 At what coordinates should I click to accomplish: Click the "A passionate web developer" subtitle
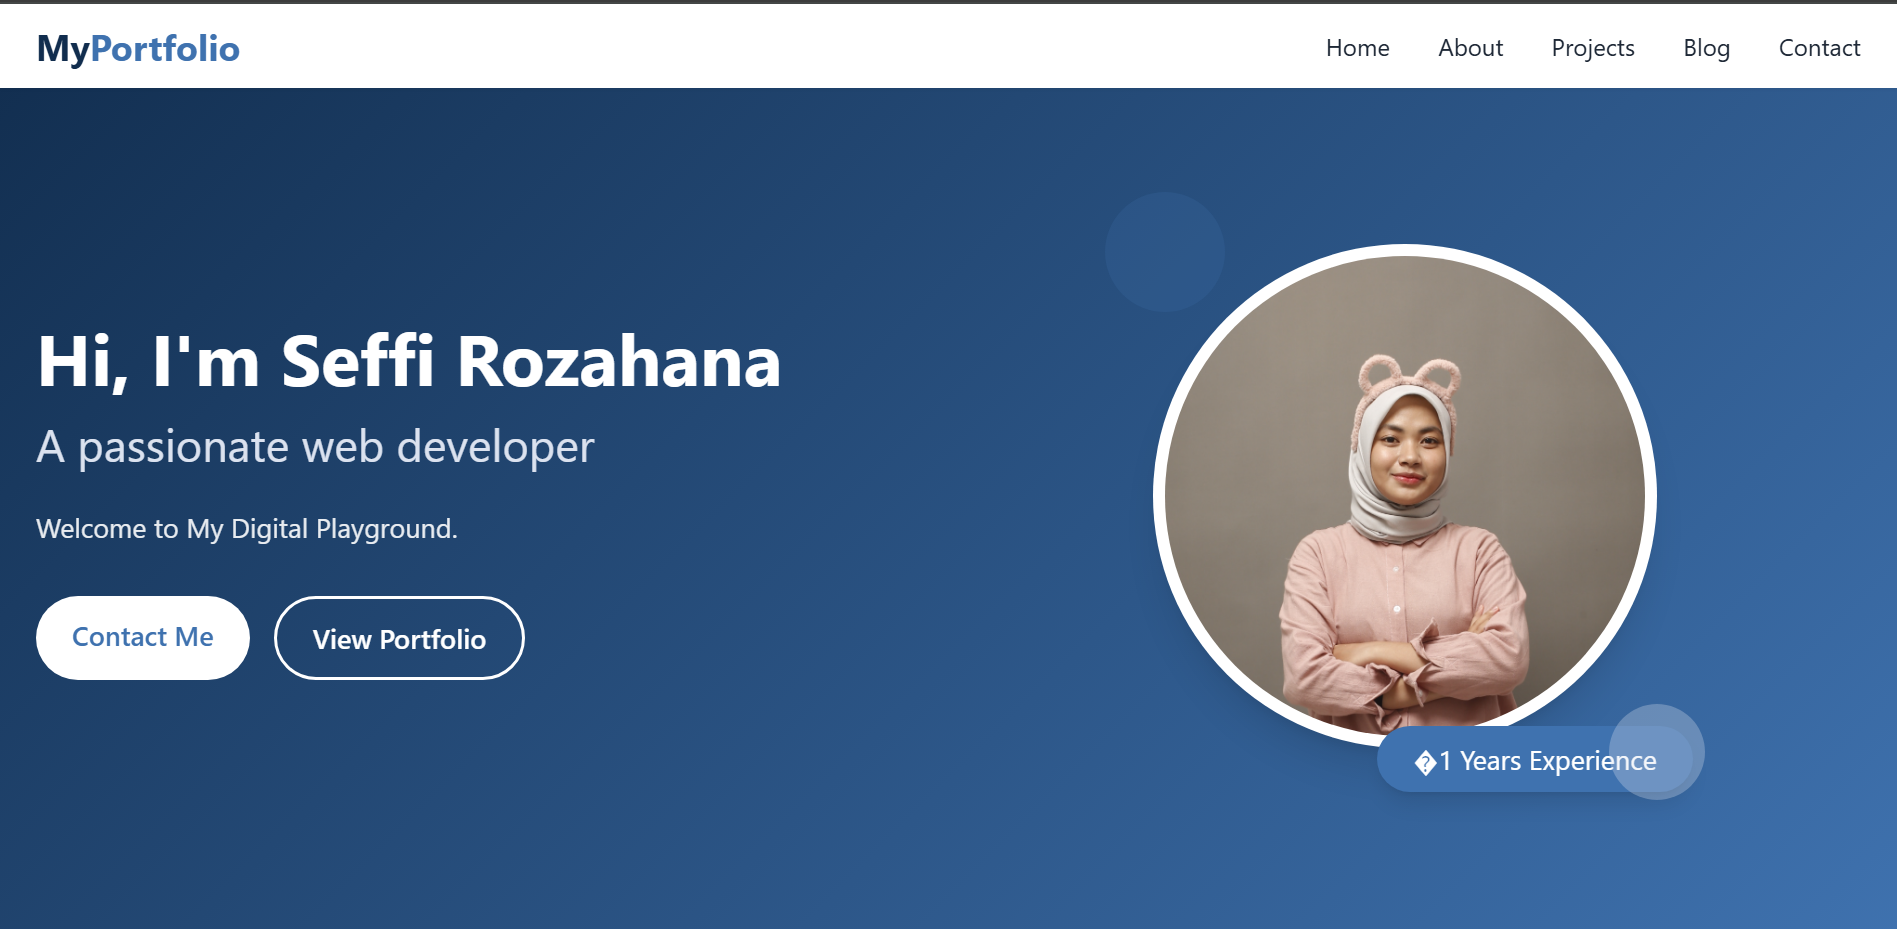tap(315, 447)
